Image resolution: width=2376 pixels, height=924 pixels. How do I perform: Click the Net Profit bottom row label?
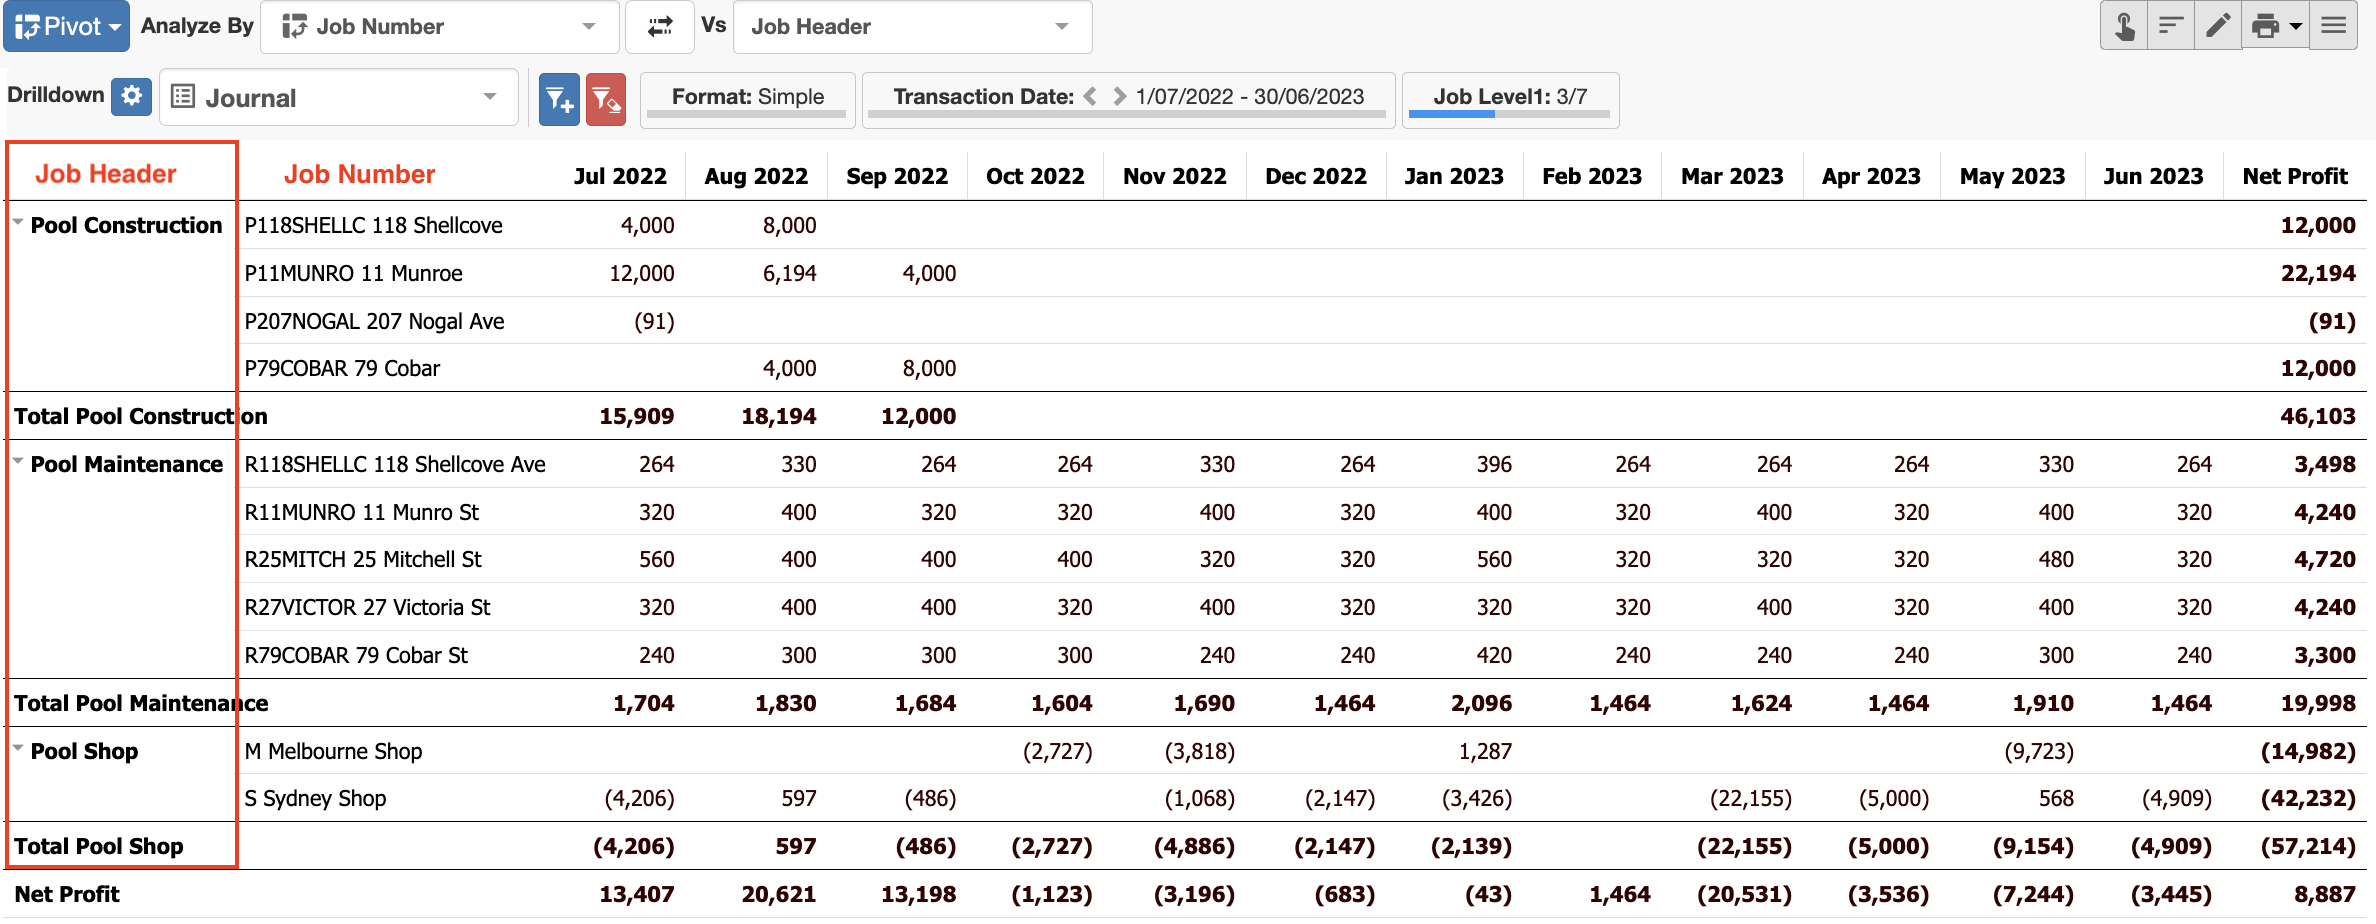point(67,894)
